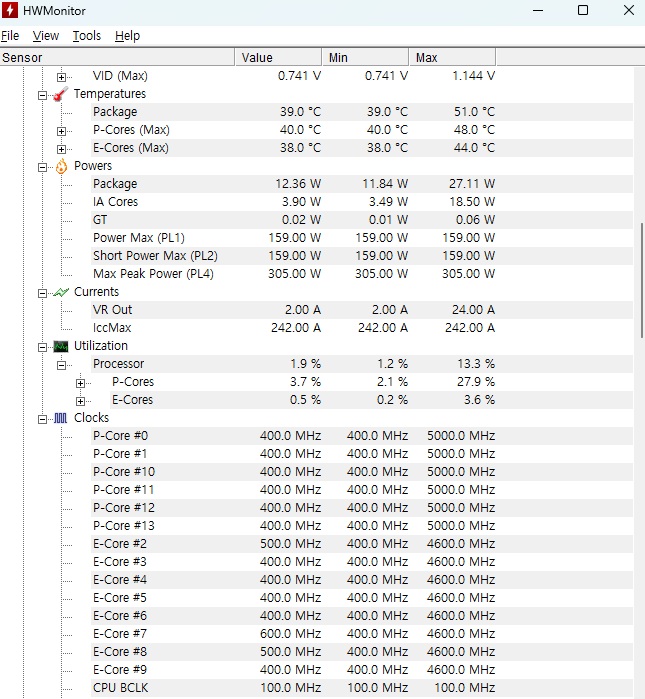Expand the VID (Max) row
645x699 pixels.
point(62,77)
